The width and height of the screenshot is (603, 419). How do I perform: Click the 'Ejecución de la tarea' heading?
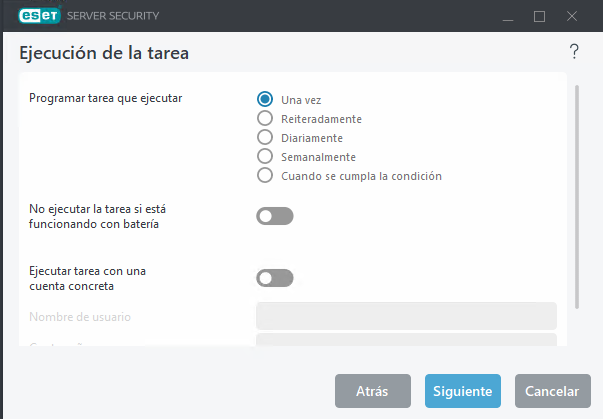(x=104, y=53)
